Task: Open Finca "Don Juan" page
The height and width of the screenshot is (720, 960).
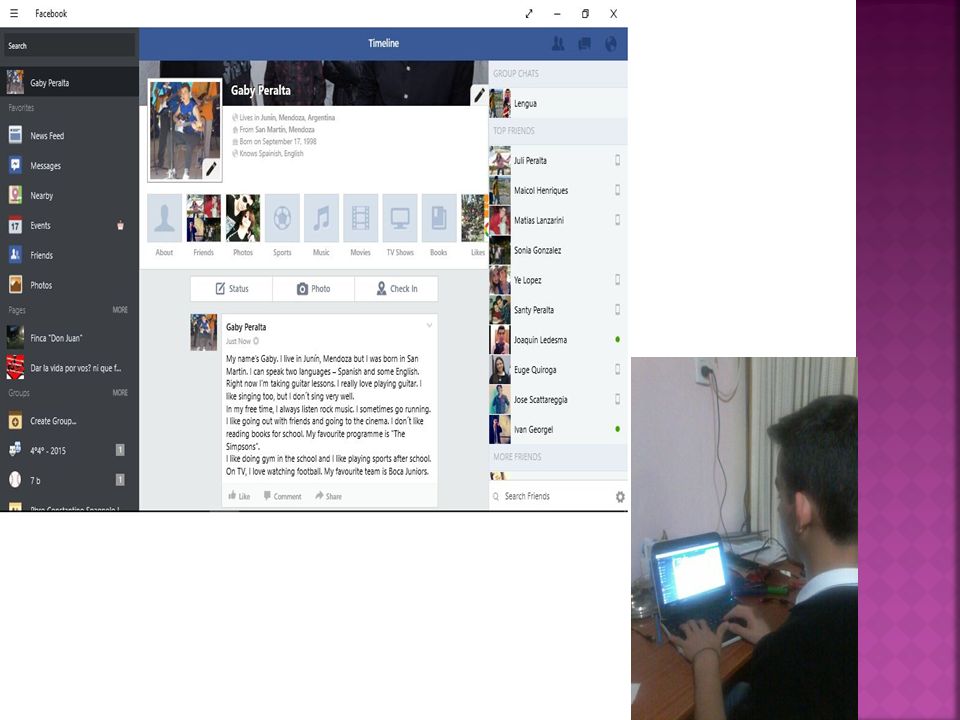Action: (69, 338)
